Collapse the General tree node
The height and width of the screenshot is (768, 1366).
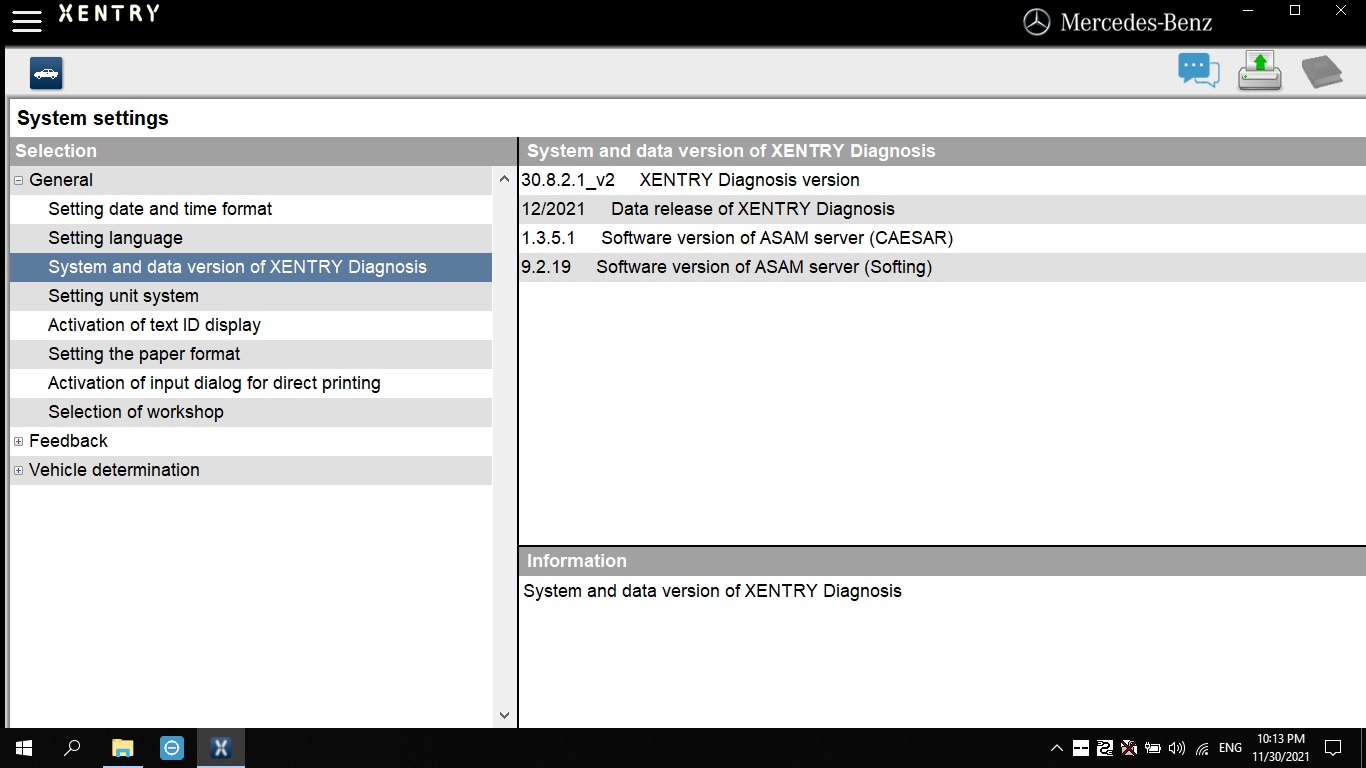coord(19,181)
